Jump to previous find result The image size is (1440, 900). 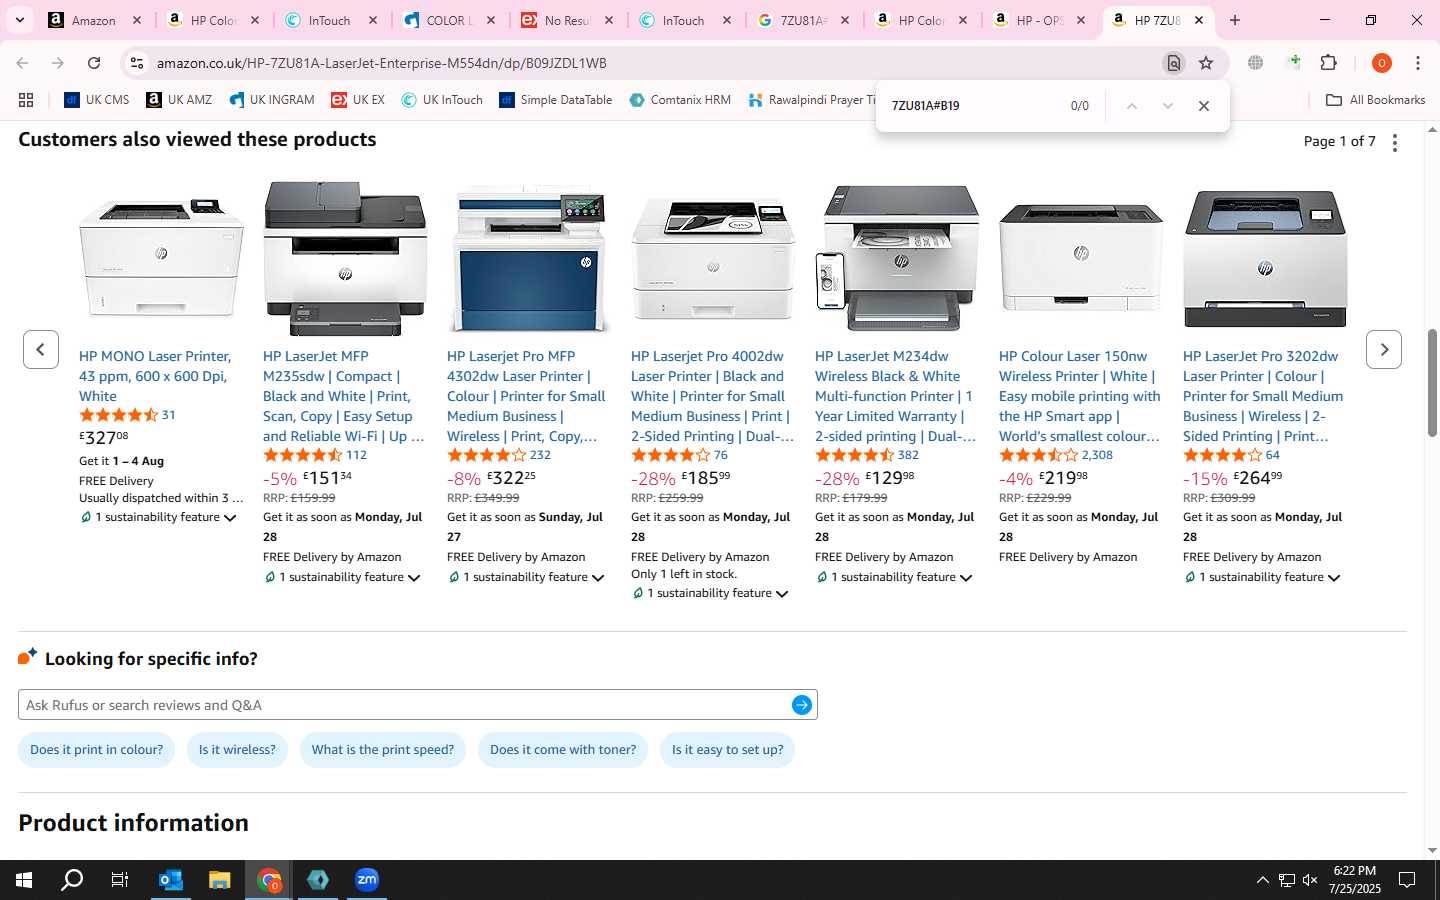click(1131, 106)
